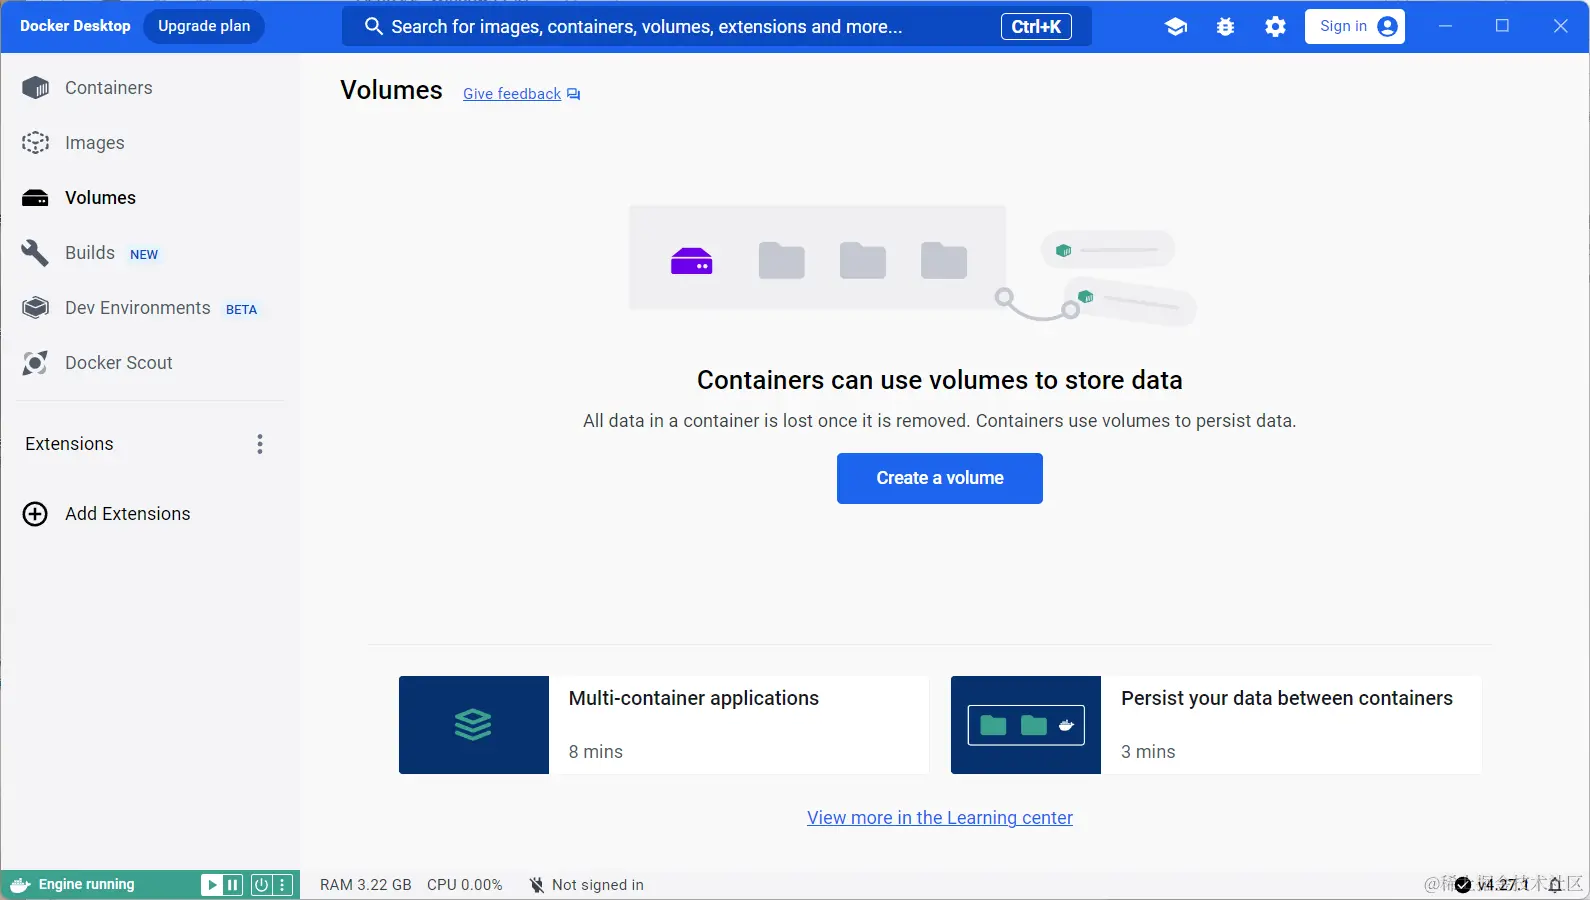Image resolution: width=1590 pixels, height=900 pixels.
Task: Open the Give feedback link
Action: (x=511, y=94)
